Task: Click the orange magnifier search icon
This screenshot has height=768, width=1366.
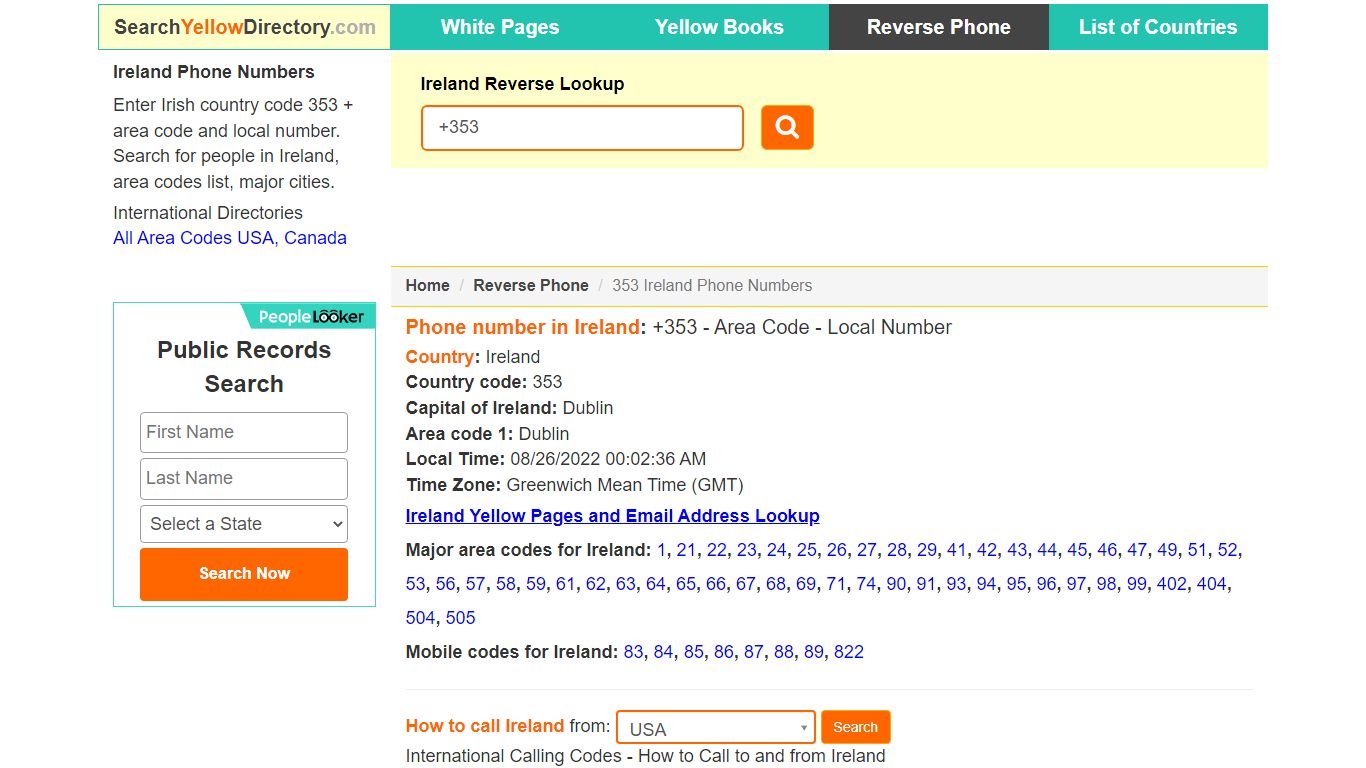Action: (x=787, y=128)
